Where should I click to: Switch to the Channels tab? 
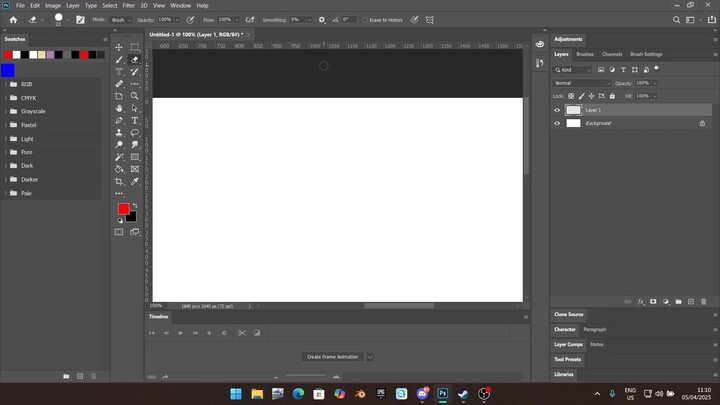(611, 54)
